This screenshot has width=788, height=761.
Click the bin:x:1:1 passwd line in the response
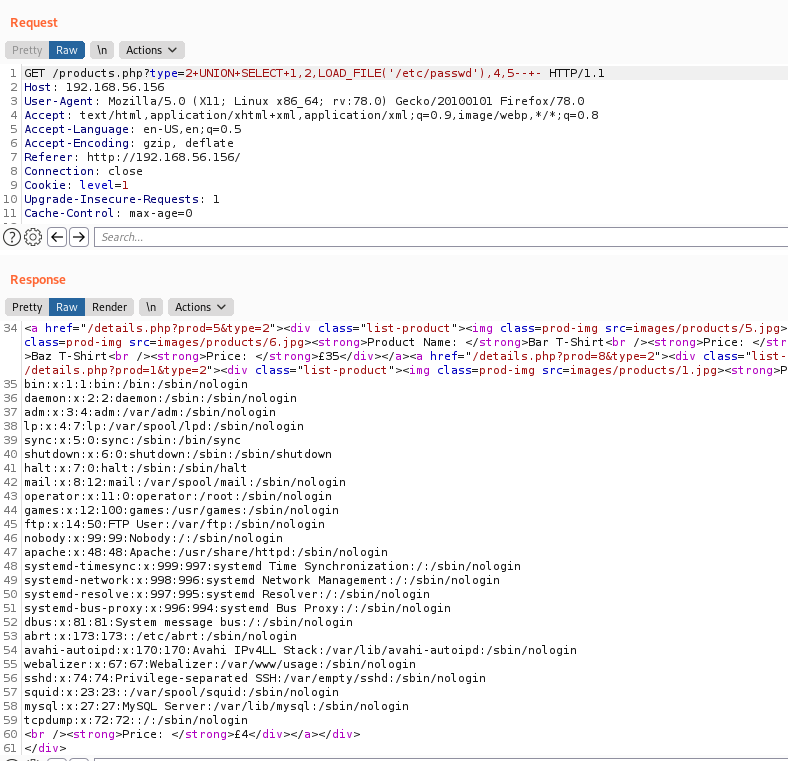[x=136, y=385]
